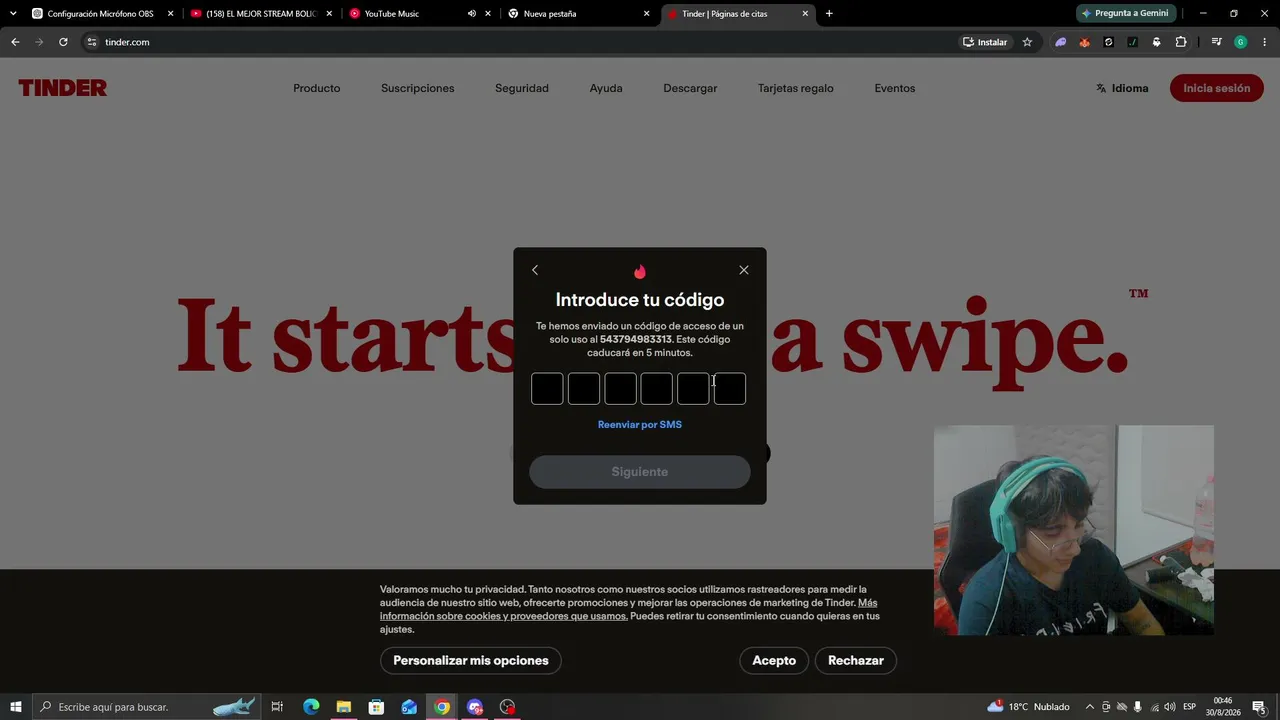1280x720 pixels.
Task: Open the Ayuda menu item
Action: [x=606, y=88]
